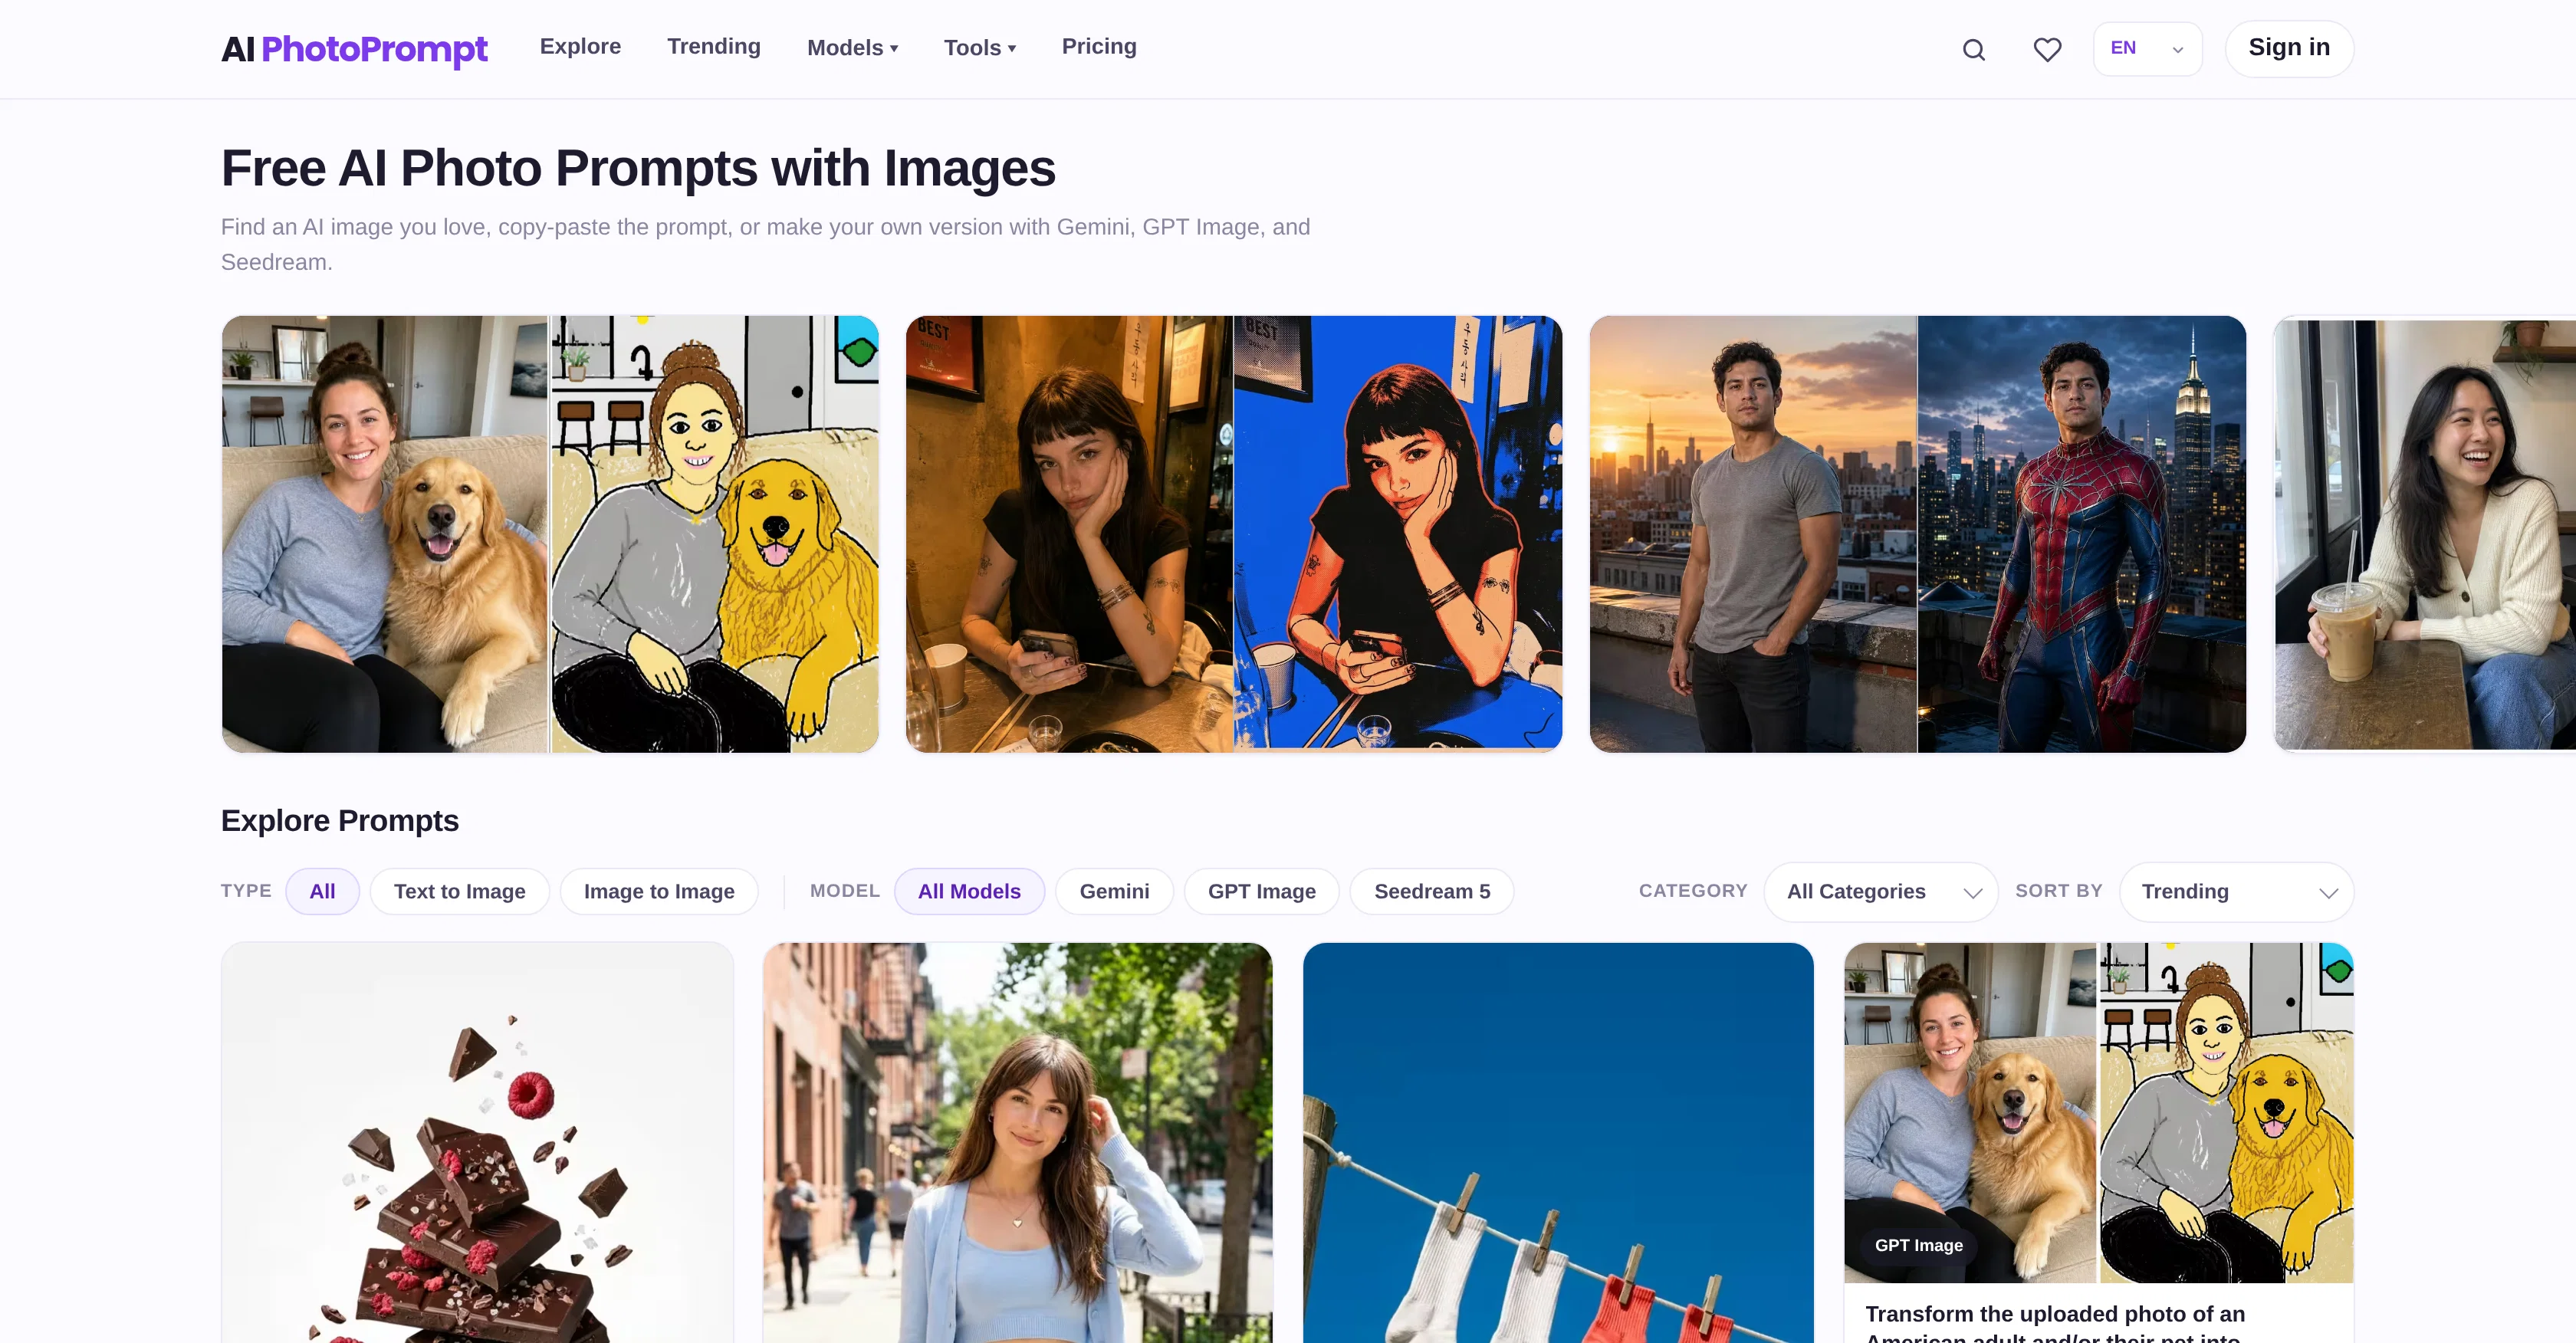The image size is (2576, 1343).
Task: Open the Pricing page
Action: [1098, 47]
